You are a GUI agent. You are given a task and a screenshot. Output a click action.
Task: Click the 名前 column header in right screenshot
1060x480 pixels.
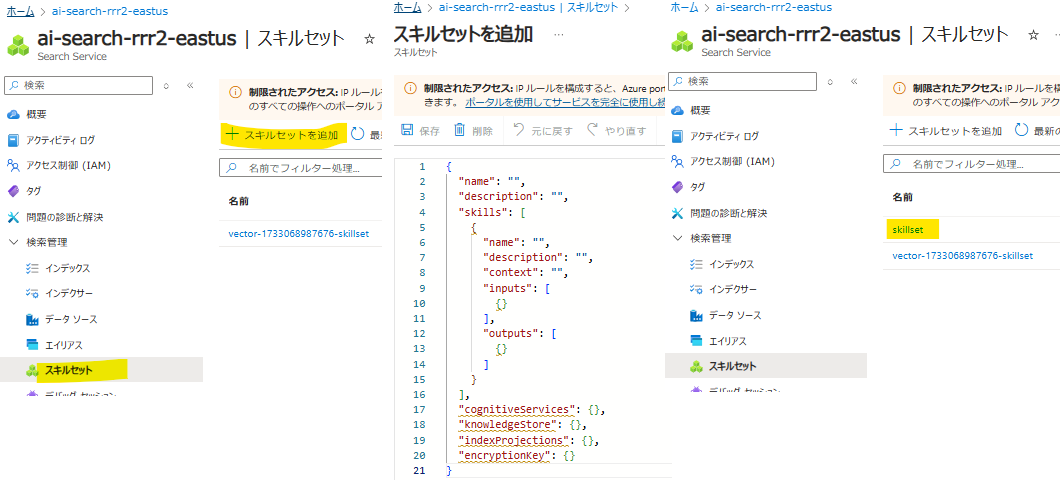pos(902,197)
